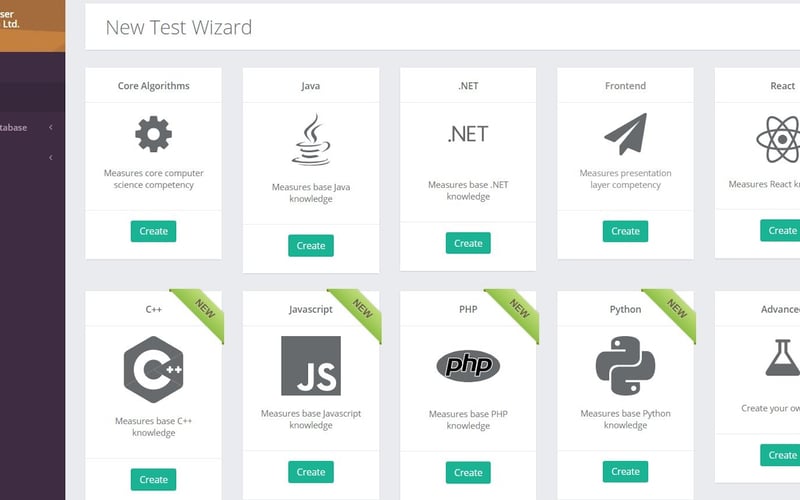Click the C++ card title
This screenshot has height=500, width=800.
tap(154, 309)
